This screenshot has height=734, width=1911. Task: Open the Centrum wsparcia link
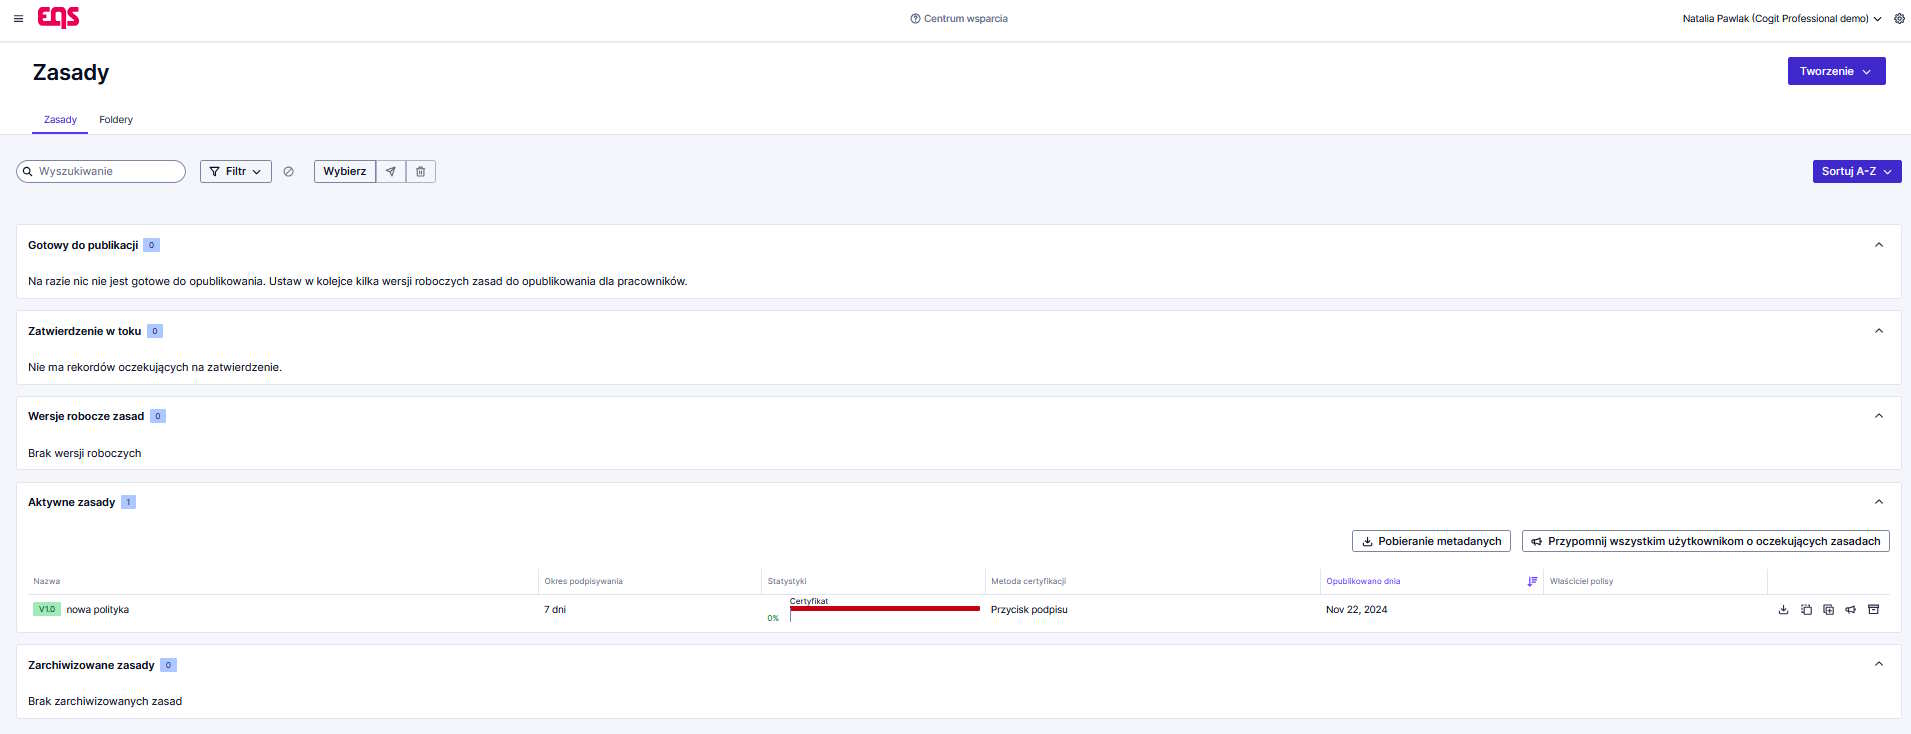point(959,19)
